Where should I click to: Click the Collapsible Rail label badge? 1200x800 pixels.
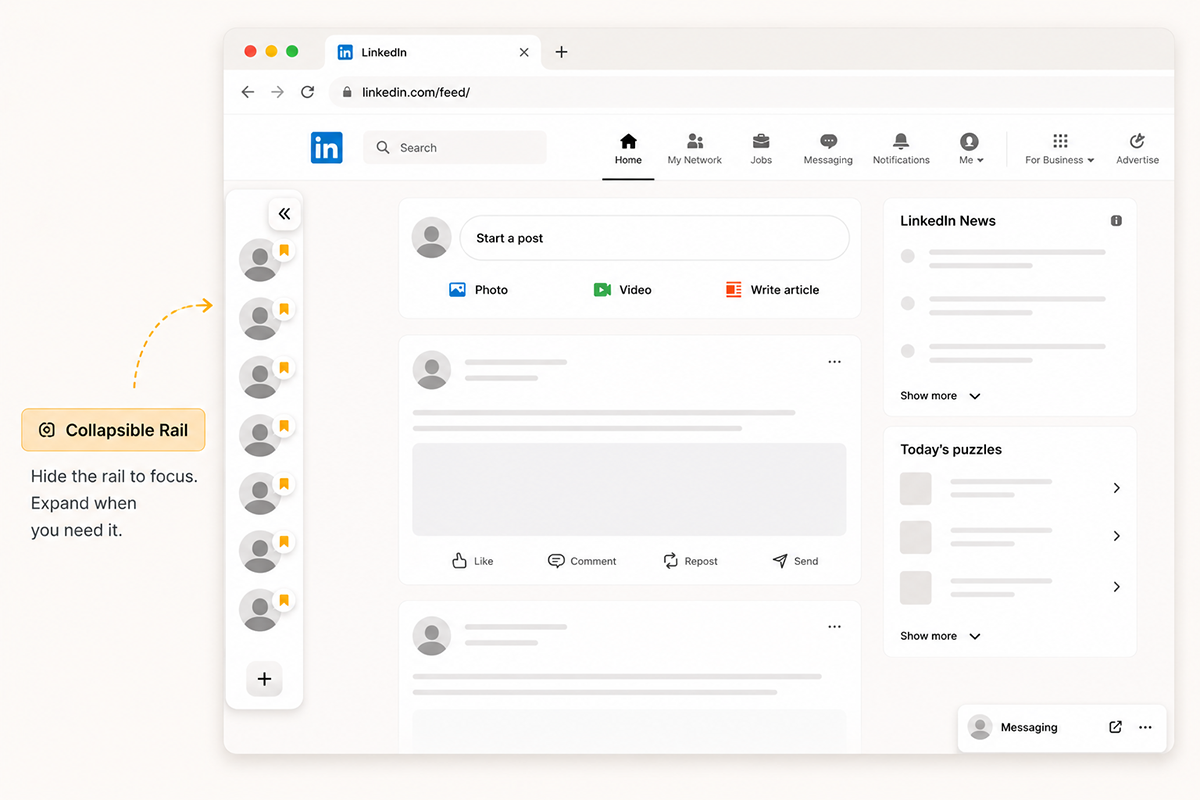pos(113,430)
